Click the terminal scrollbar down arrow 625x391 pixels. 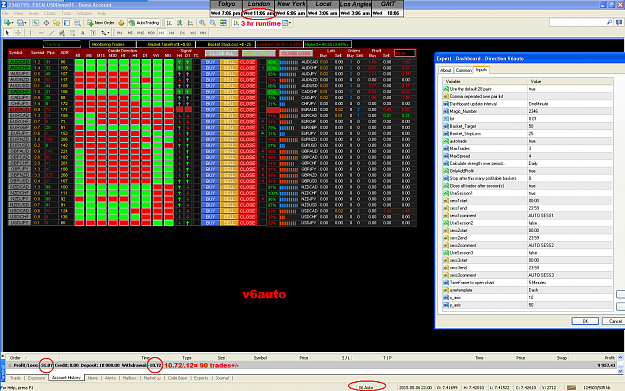620,371
